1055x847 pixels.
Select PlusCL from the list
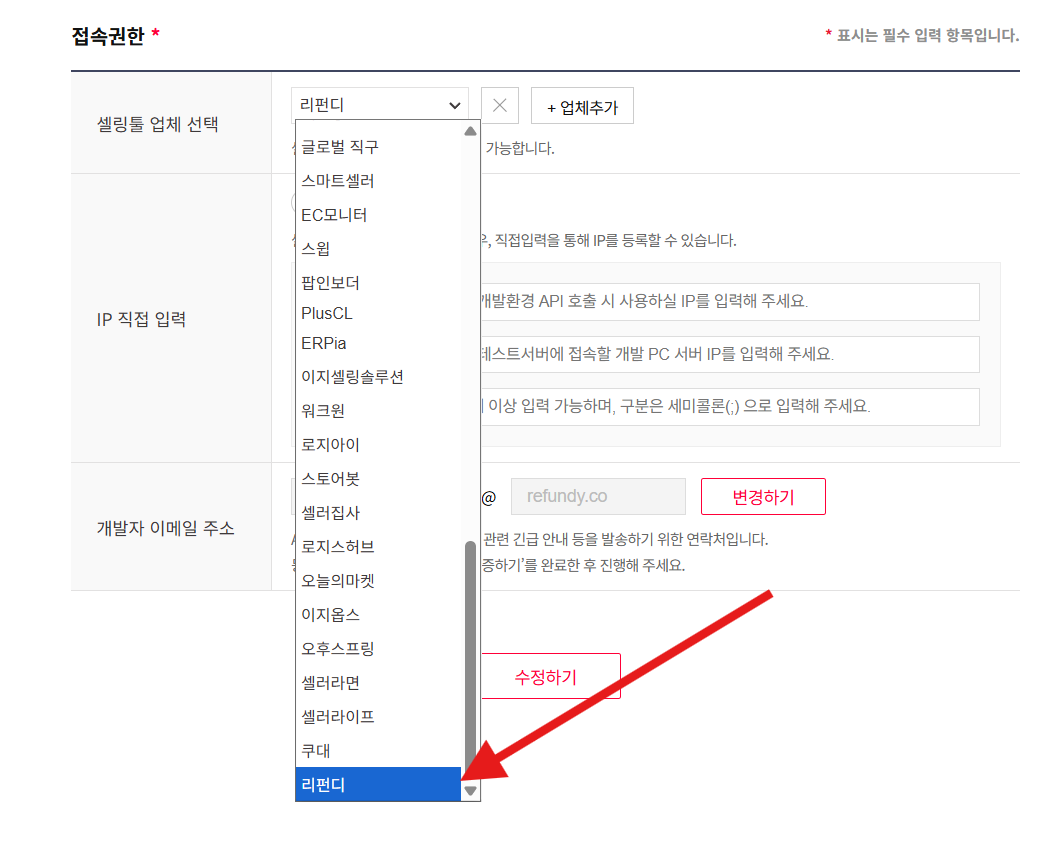pyautogui.click(x=378, y=314)
